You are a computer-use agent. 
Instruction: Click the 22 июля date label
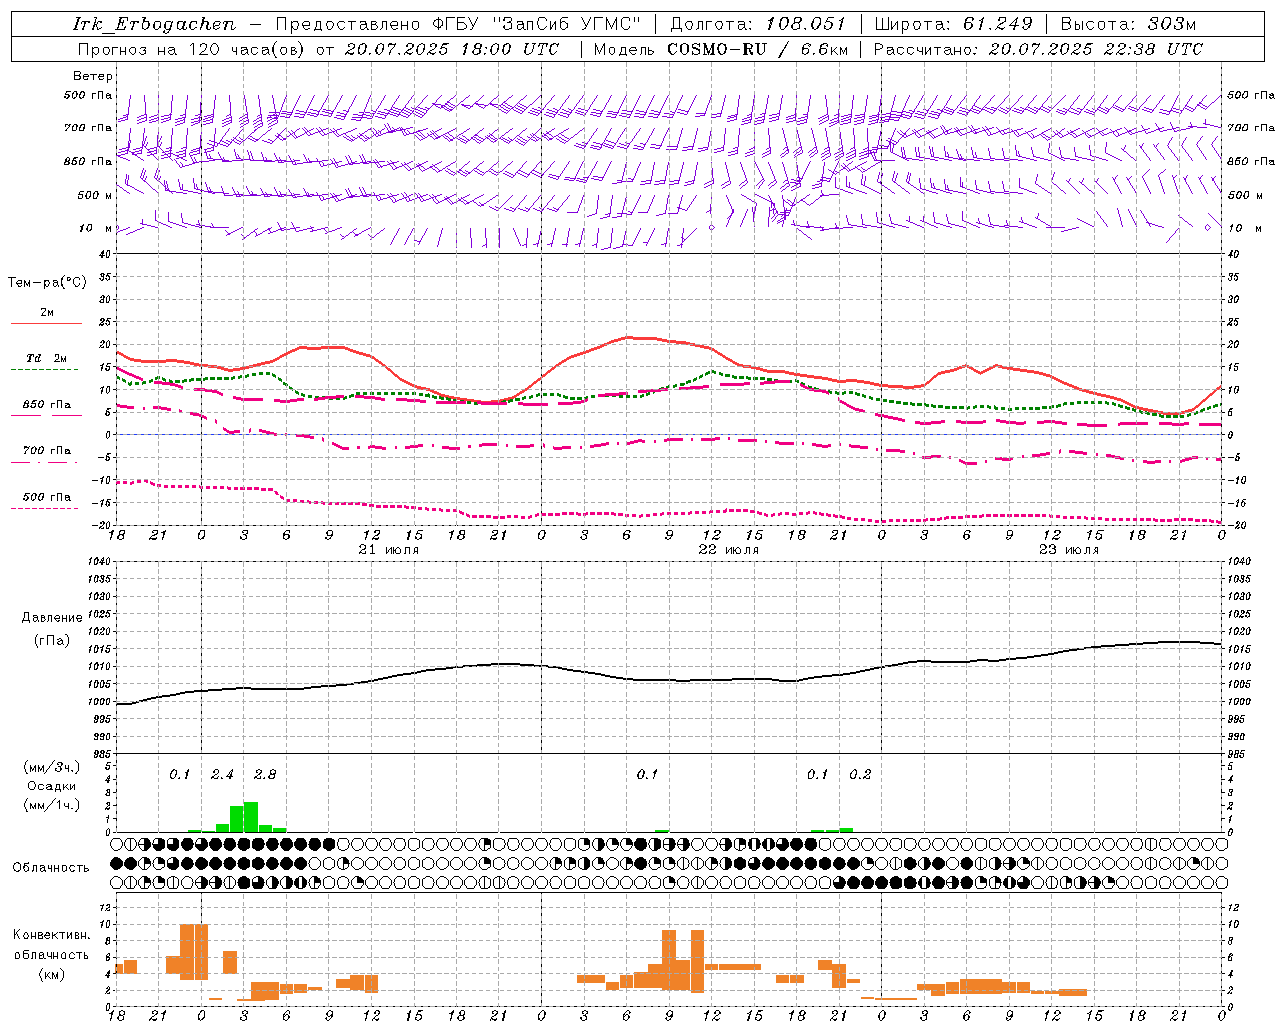point(729,550)
